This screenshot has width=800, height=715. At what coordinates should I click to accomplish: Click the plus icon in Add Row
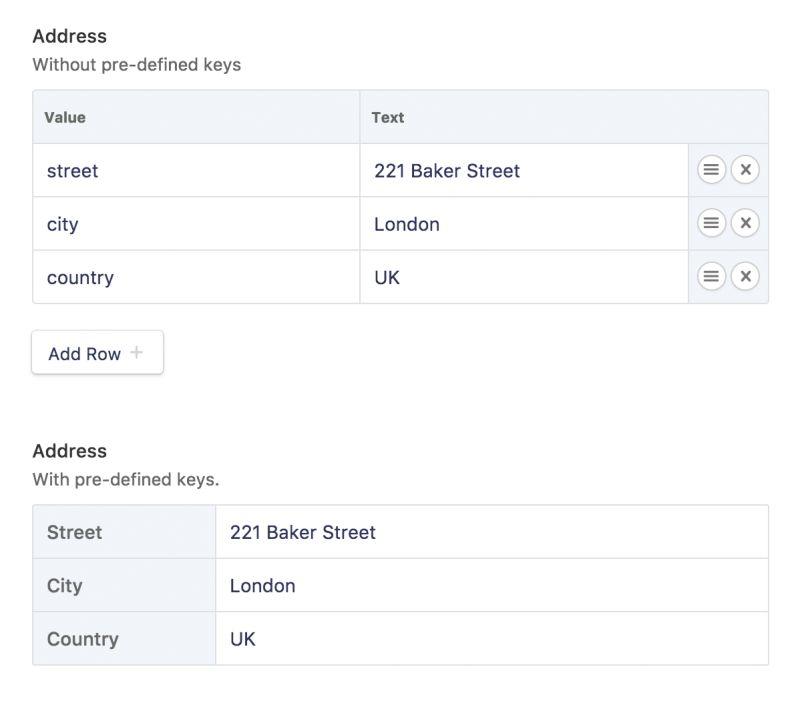point(136,352)
